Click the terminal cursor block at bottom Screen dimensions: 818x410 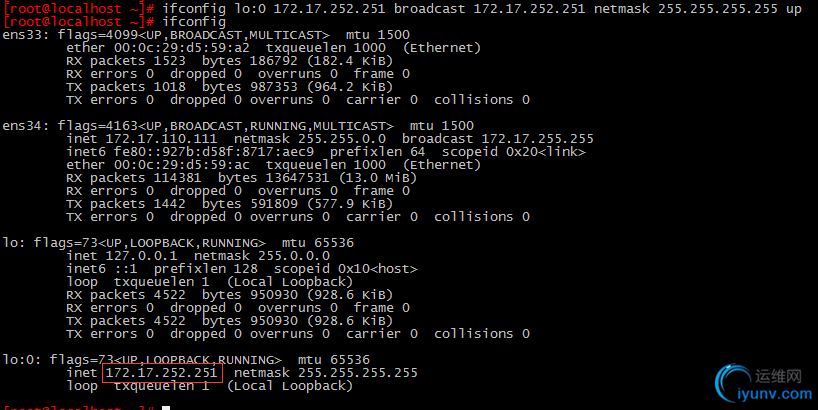[x=166, y=408]
